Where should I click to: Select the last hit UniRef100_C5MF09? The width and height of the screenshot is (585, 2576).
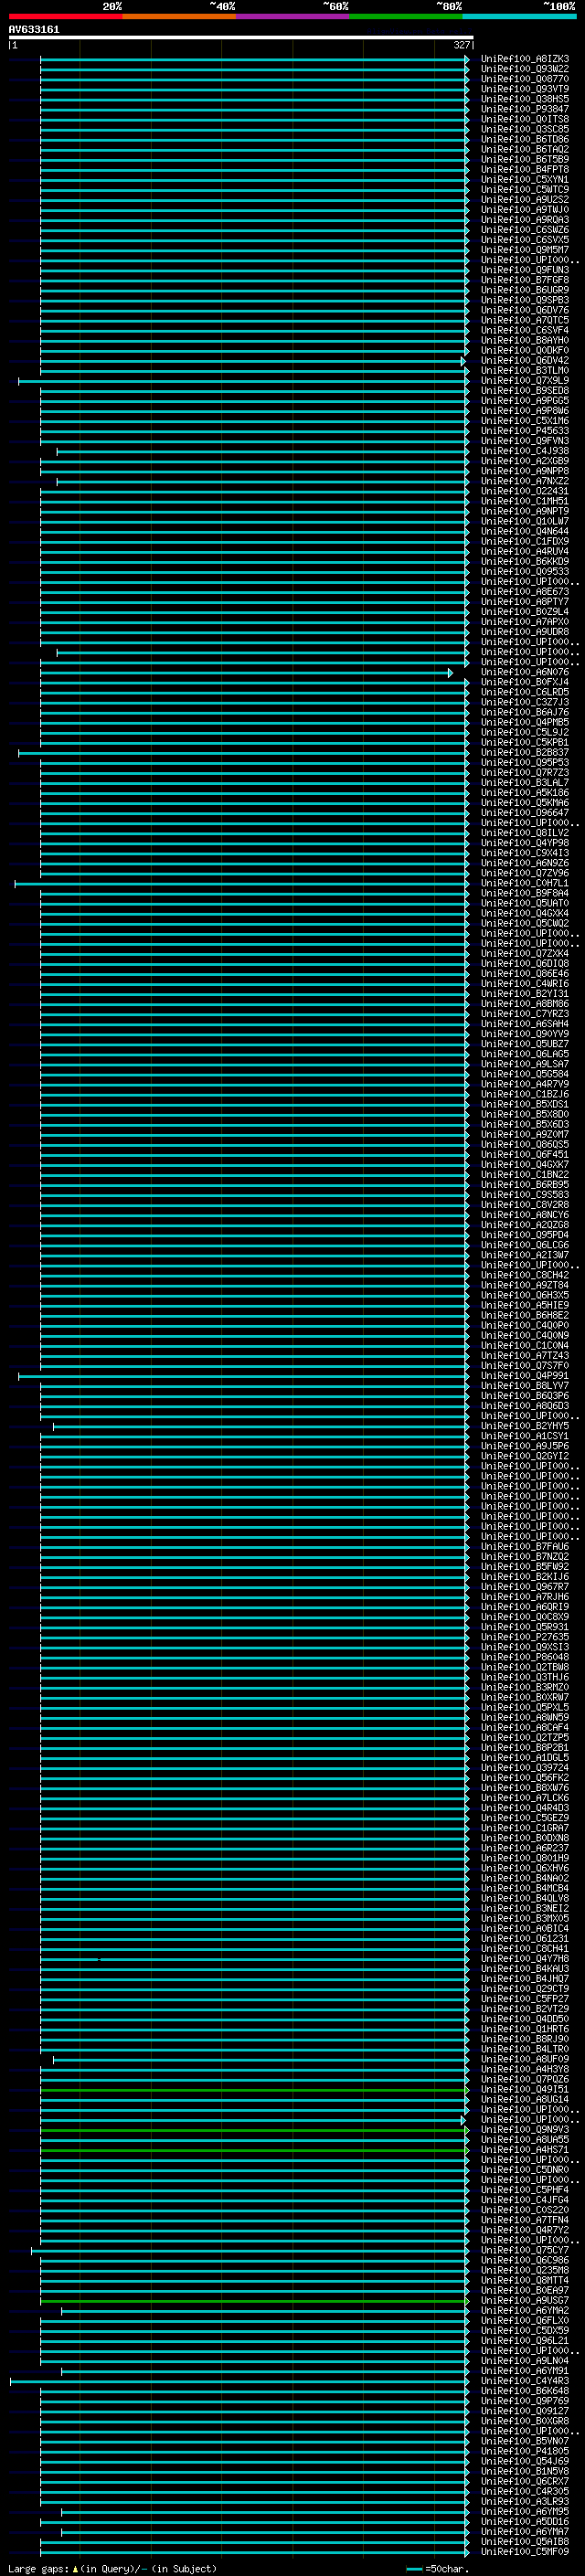tap(524, 2551)
